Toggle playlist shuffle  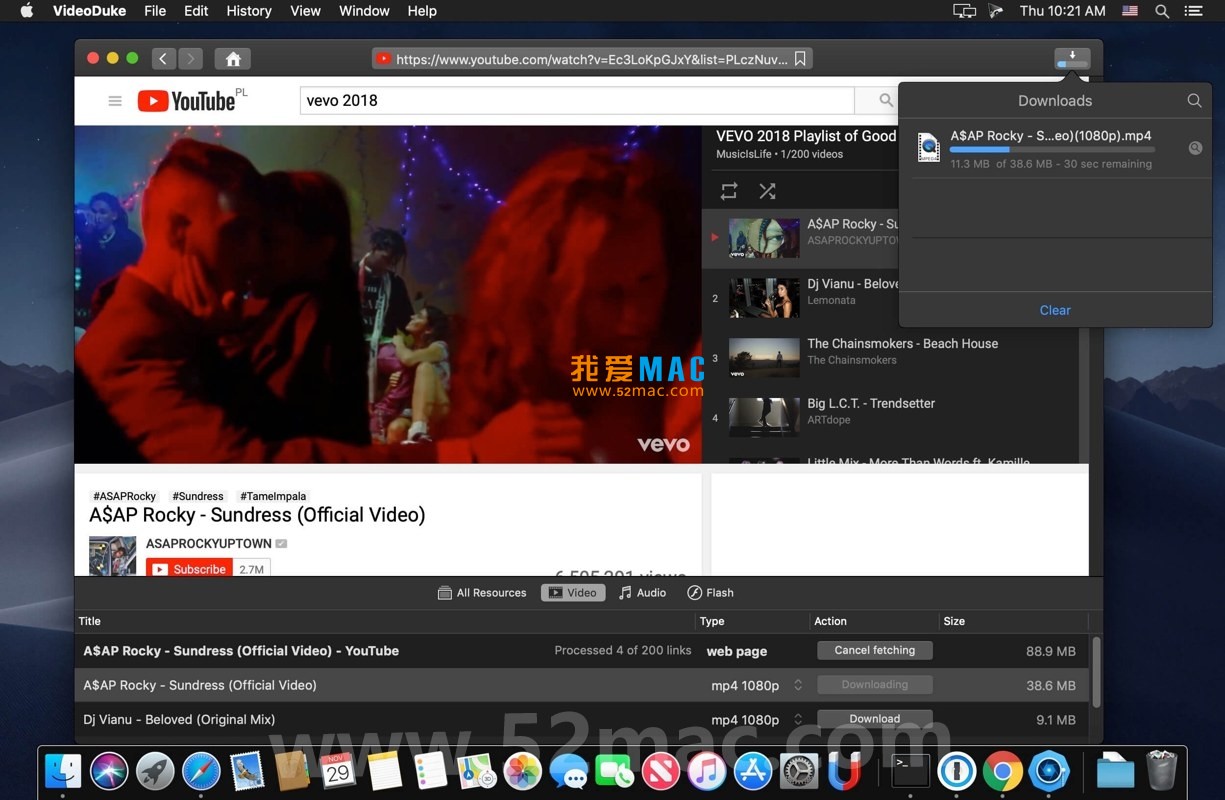coord(767,191)
